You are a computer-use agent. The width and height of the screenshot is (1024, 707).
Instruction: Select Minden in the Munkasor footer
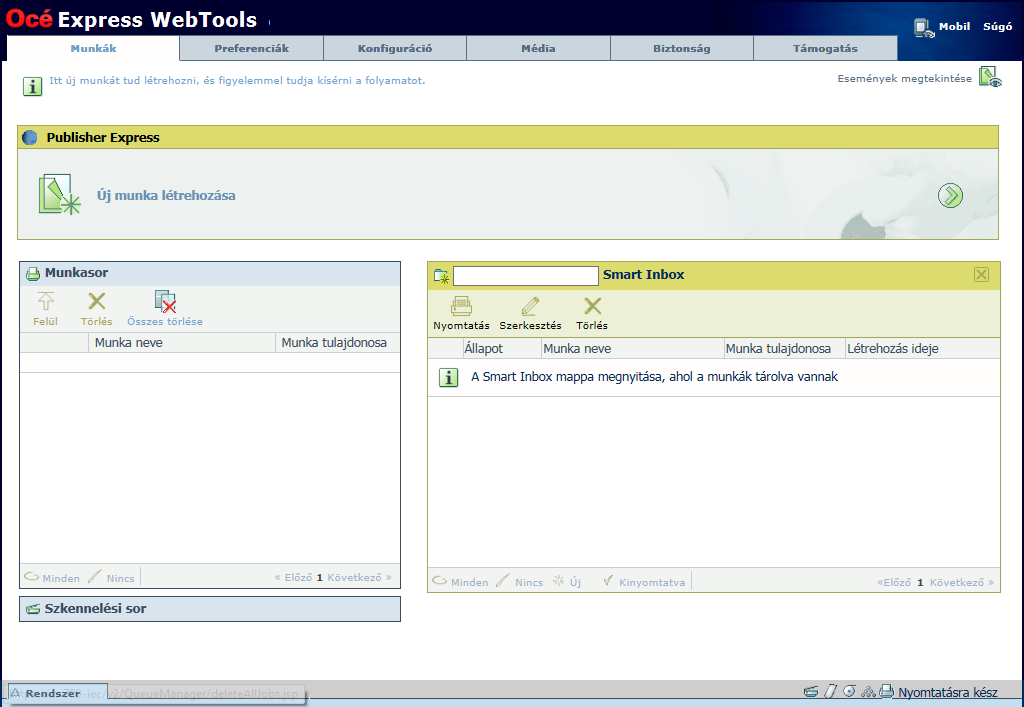pos(52,578)
